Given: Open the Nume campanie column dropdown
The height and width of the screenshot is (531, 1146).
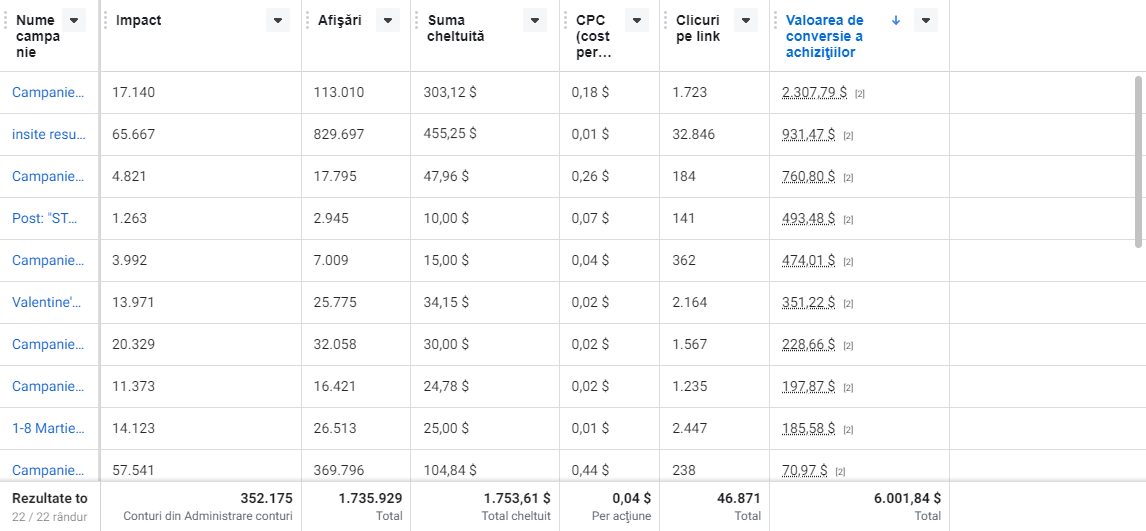Looking at the screenshot, I should coord(74,21).
